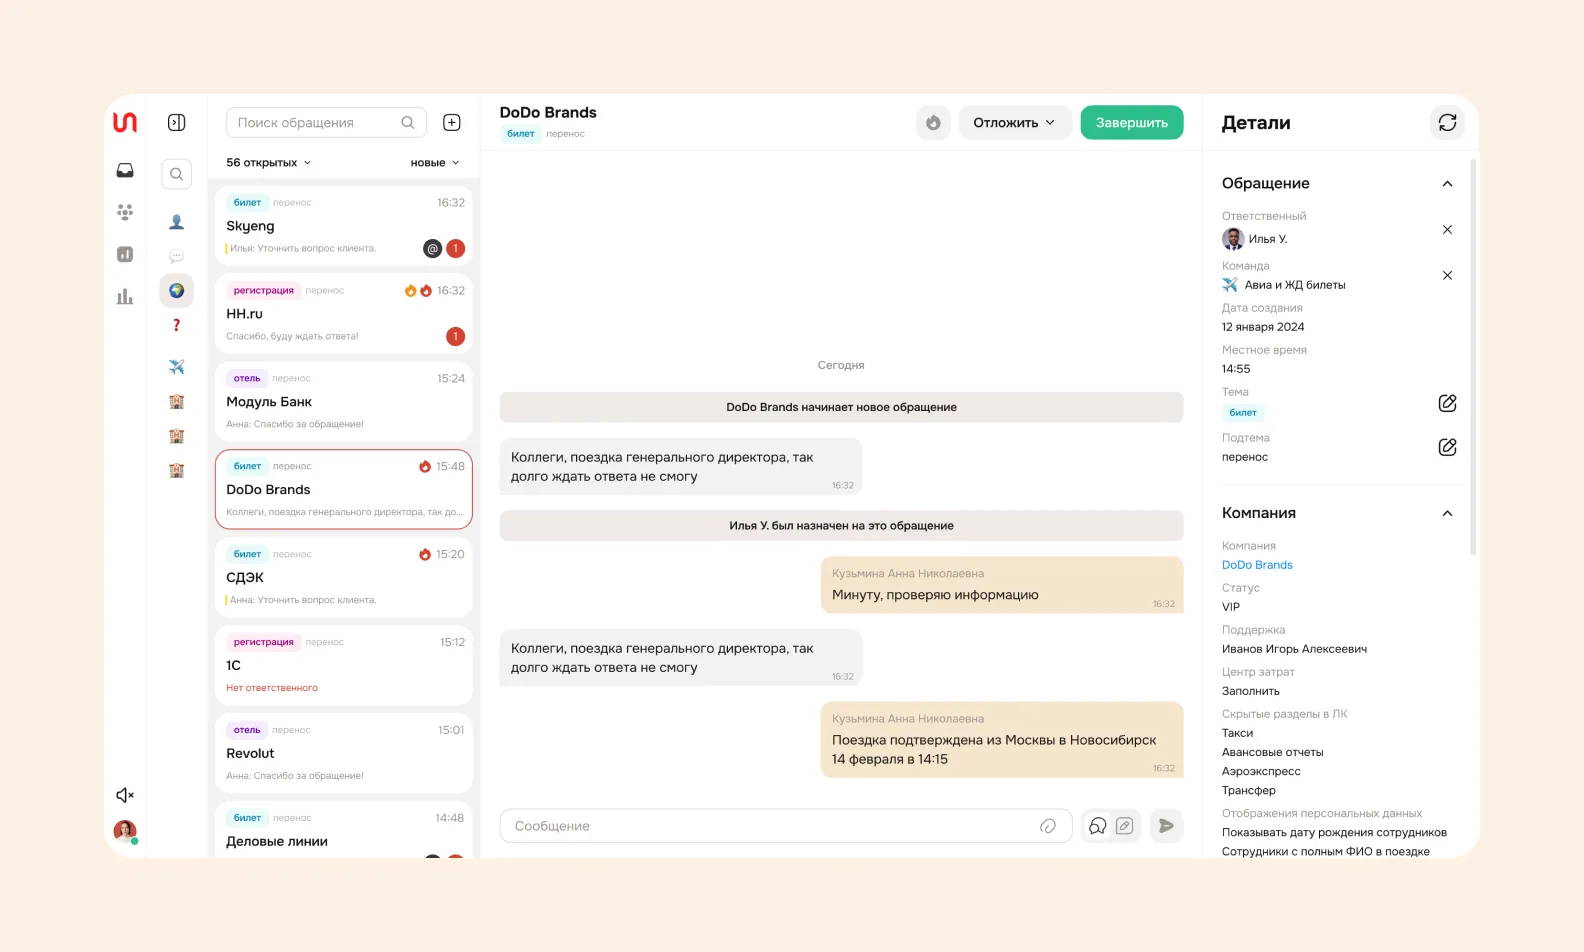Select the speech bubble filter icon
Image resolution: width=1584 pixels, height=952 pixels.
point(177,256)
